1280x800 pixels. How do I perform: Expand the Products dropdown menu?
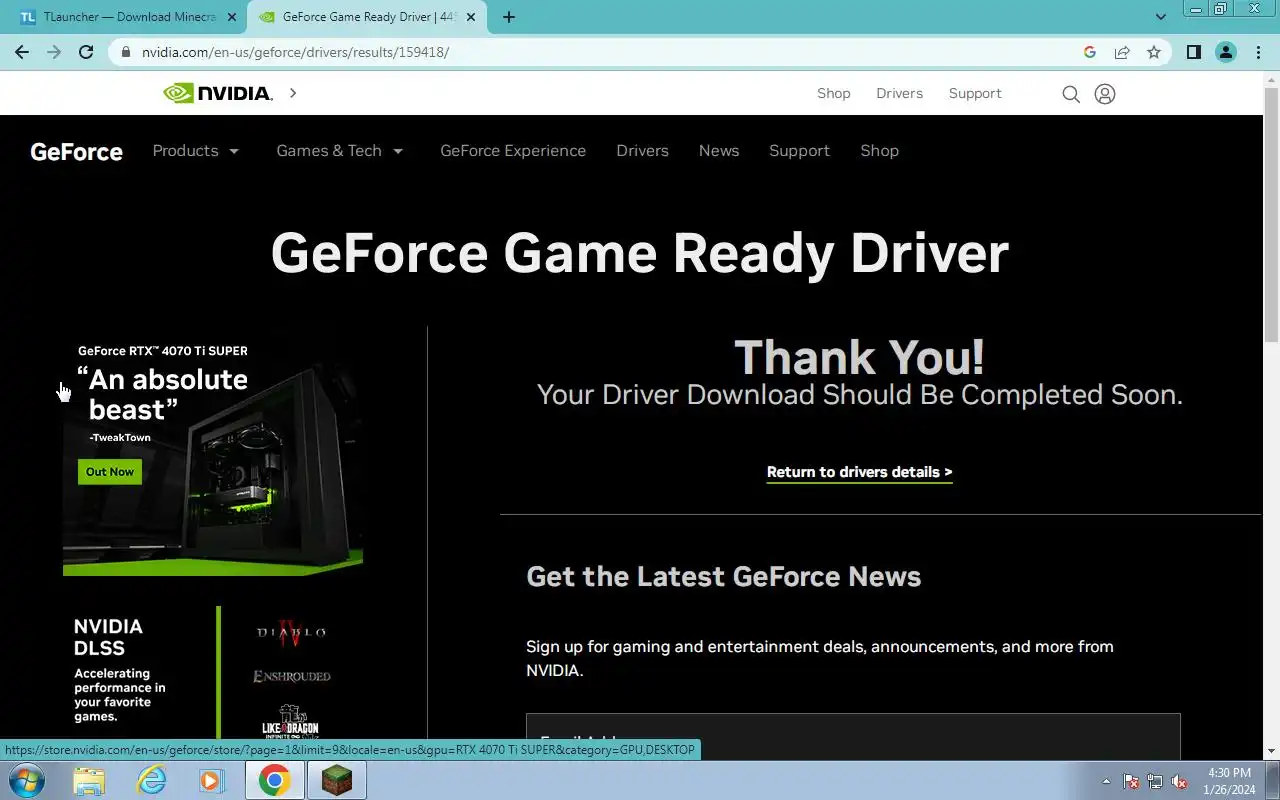196,151
